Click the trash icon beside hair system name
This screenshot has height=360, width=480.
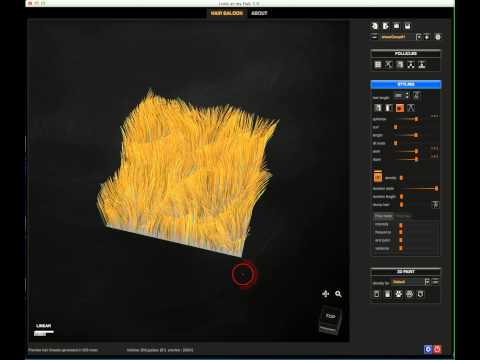(438, 37)
